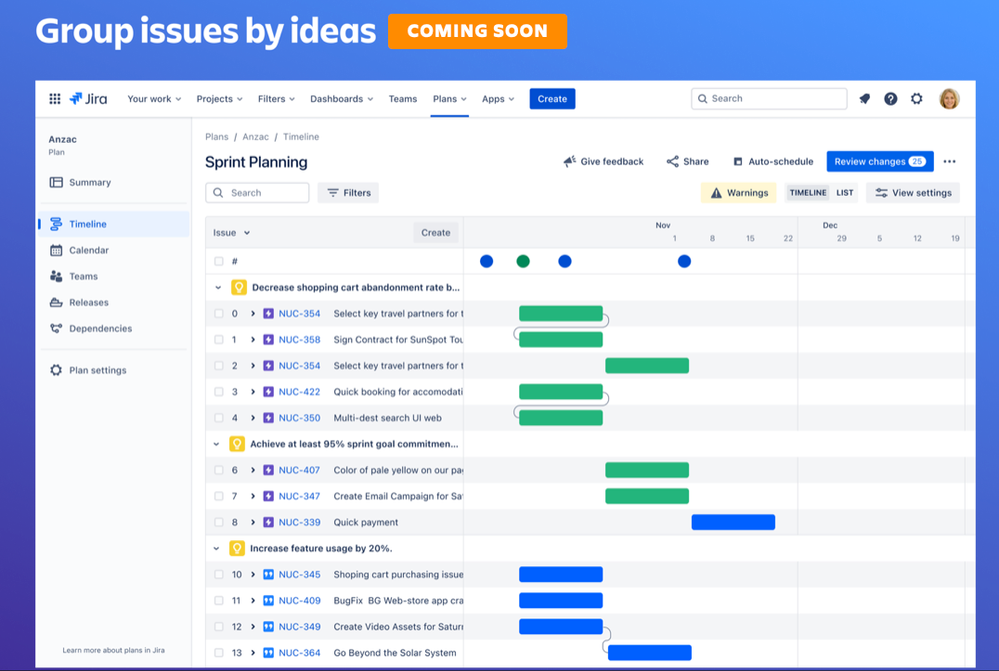Image resolution: width=999 pixels, height=671 pixels.
Task: Tick the checkbox for NUC-350 row
Action: 219,418
